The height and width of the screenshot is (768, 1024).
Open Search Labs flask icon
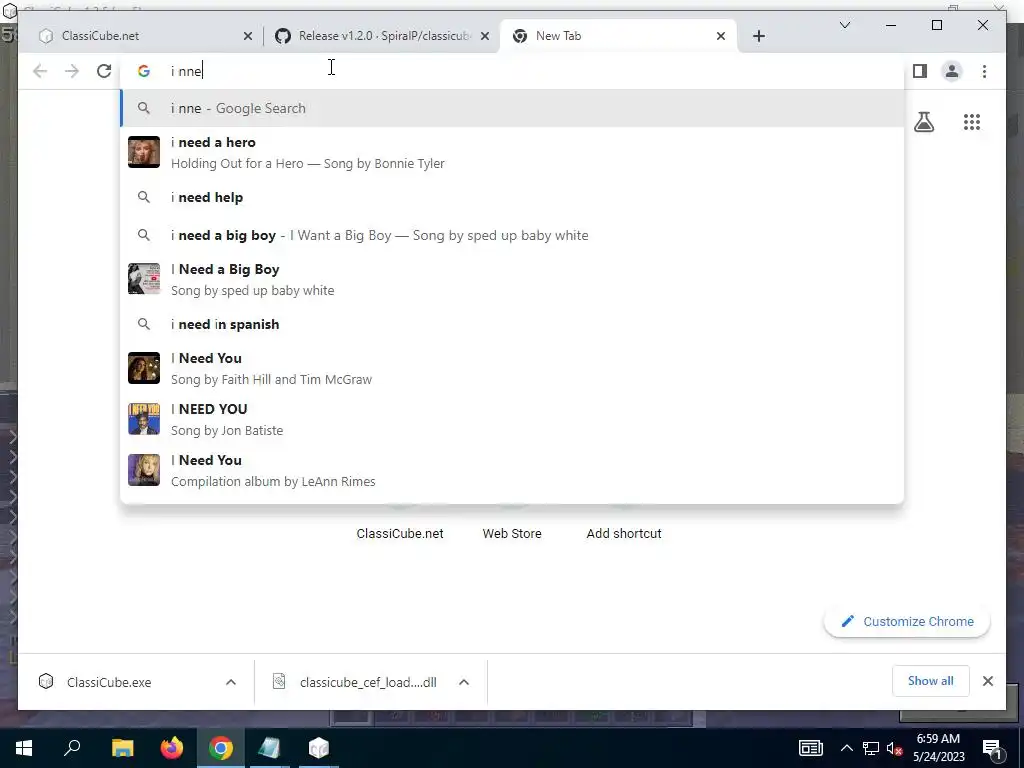pyautogui.click(x=923, y=122)
